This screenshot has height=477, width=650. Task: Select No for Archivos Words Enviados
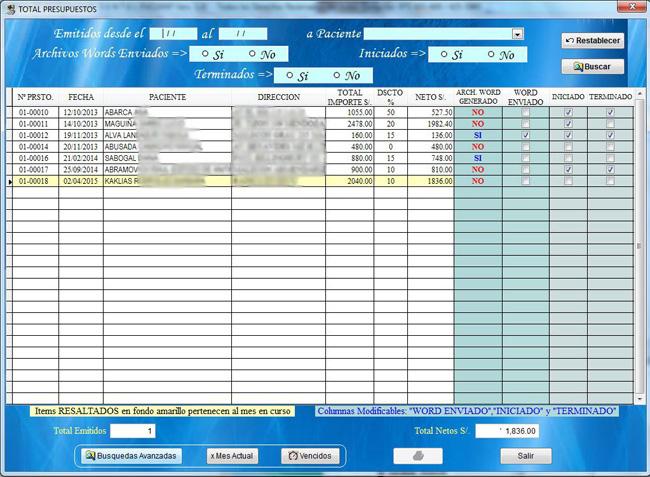point(252,54)
